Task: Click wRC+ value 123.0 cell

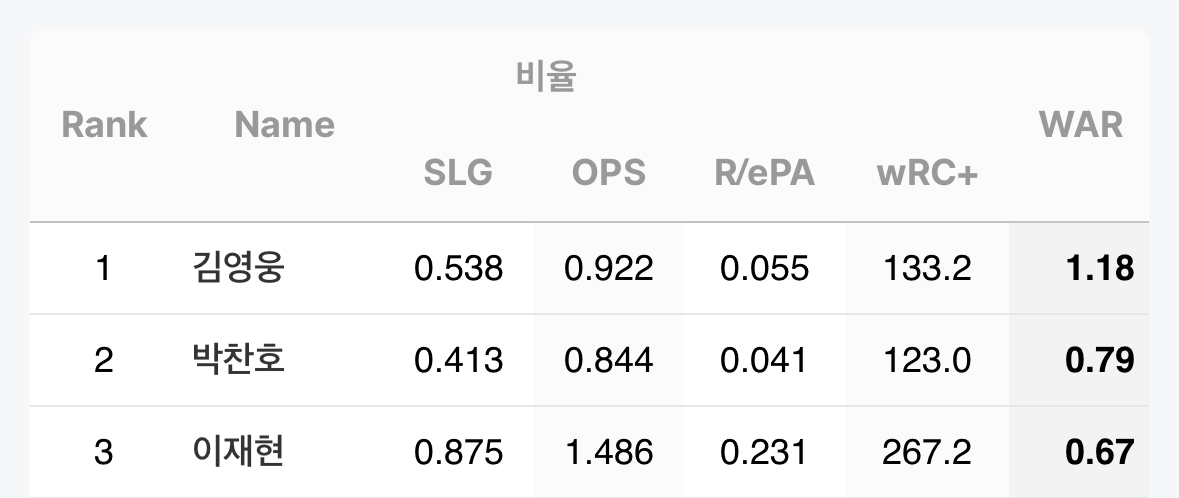Action: coord(926,360)
